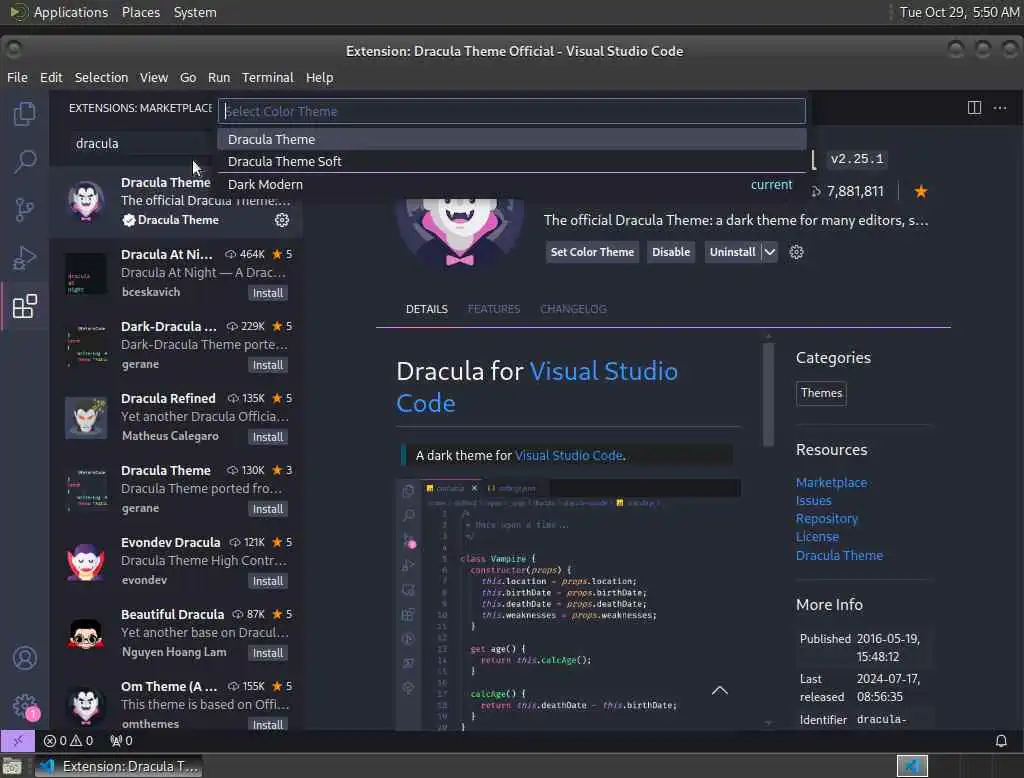Click the ports forwarded status bar item
Screen dimensions: 1024x778
point(121,741)
